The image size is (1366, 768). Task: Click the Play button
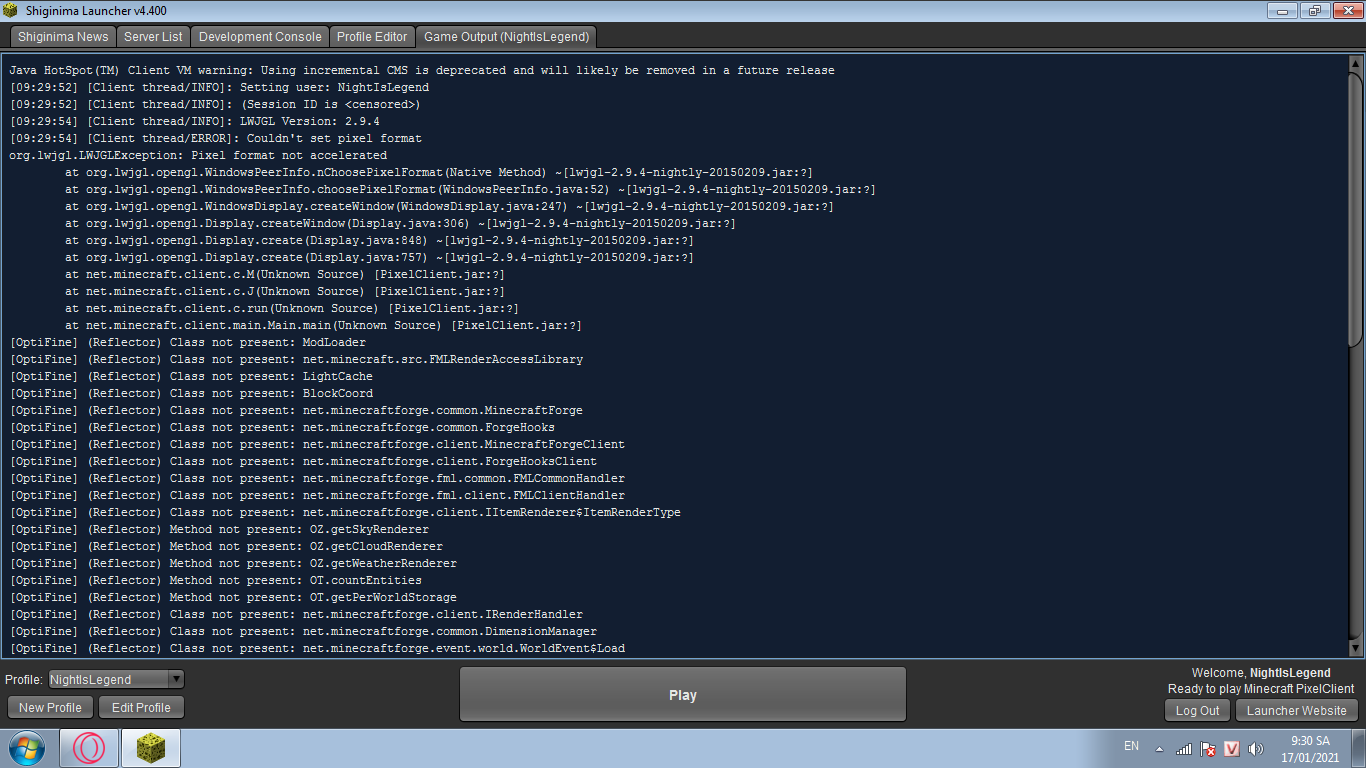pyautogui.click(x=683, y=694)
